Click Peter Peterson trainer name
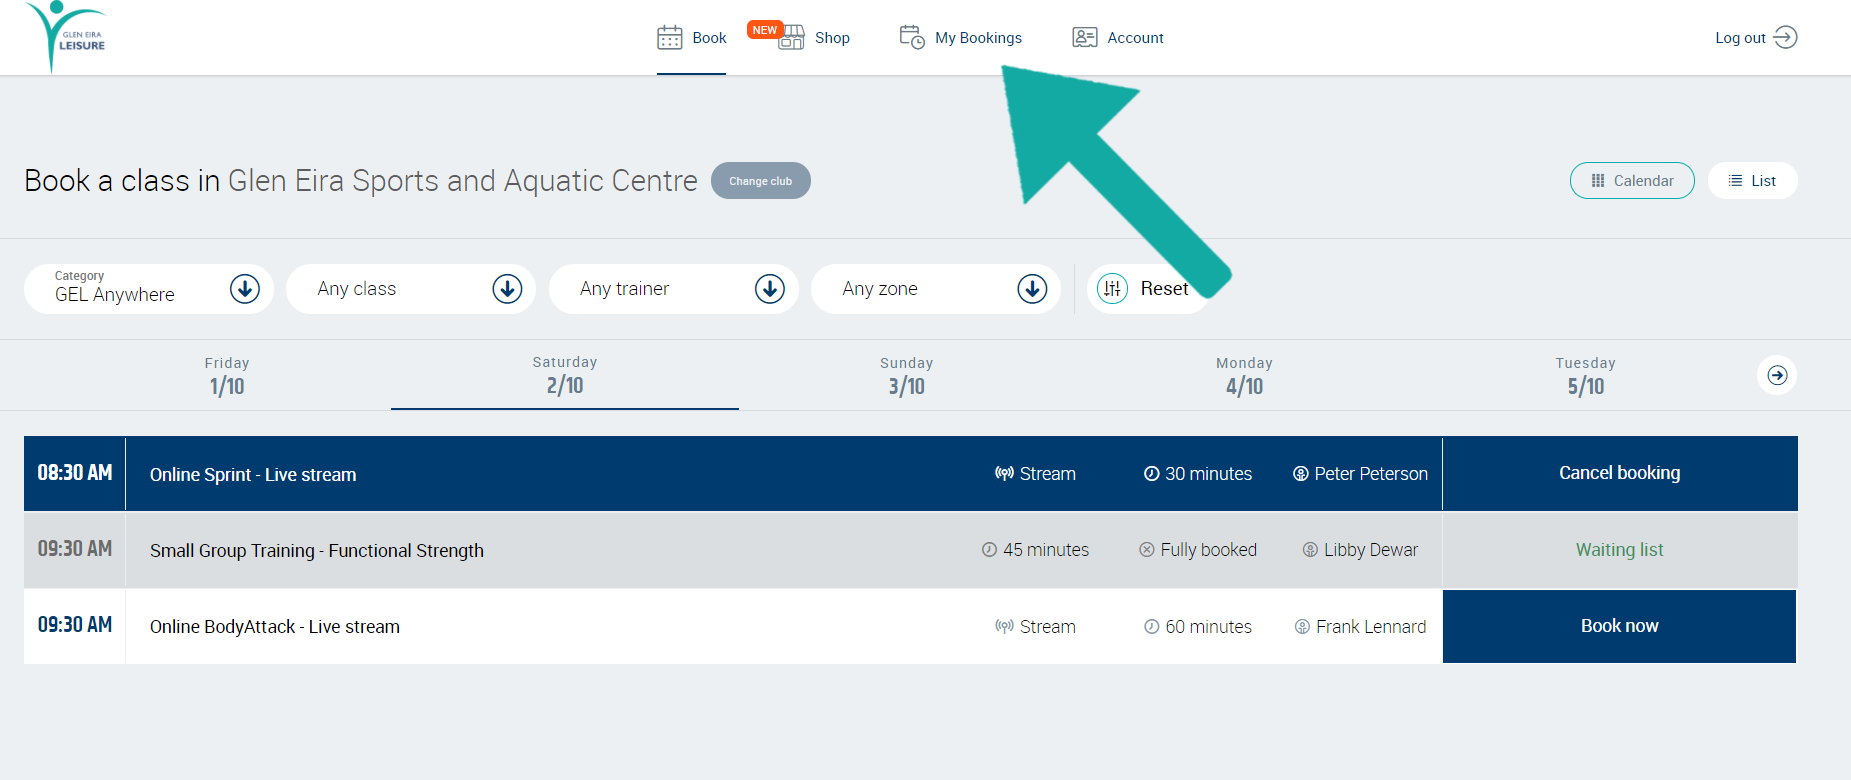This screenshot has width=1851, height=780. click(x=1371, y=474)
